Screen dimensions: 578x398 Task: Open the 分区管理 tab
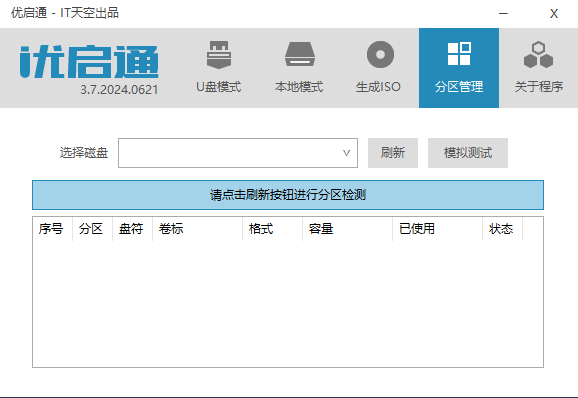(x=459, y=68)
